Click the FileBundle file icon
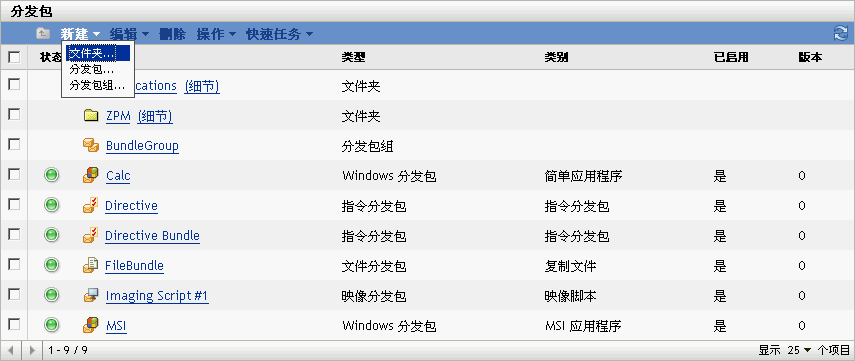 [x=91, y=266]
